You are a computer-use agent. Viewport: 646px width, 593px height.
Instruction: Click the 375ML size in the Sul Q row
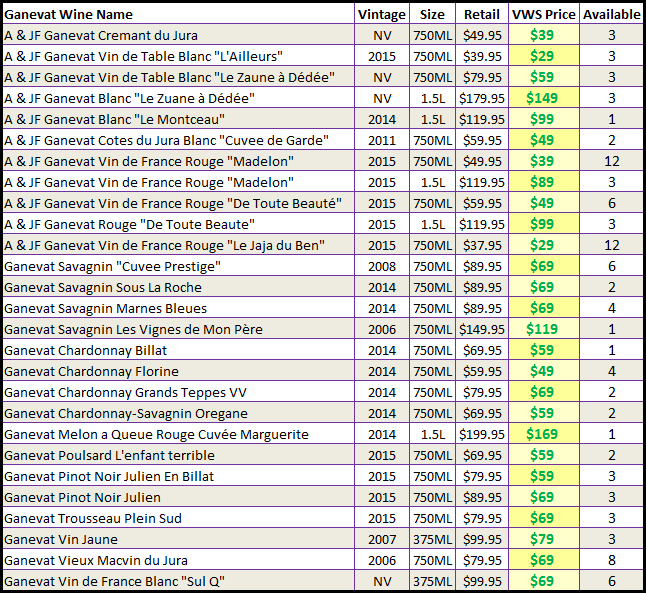(432, 581)
